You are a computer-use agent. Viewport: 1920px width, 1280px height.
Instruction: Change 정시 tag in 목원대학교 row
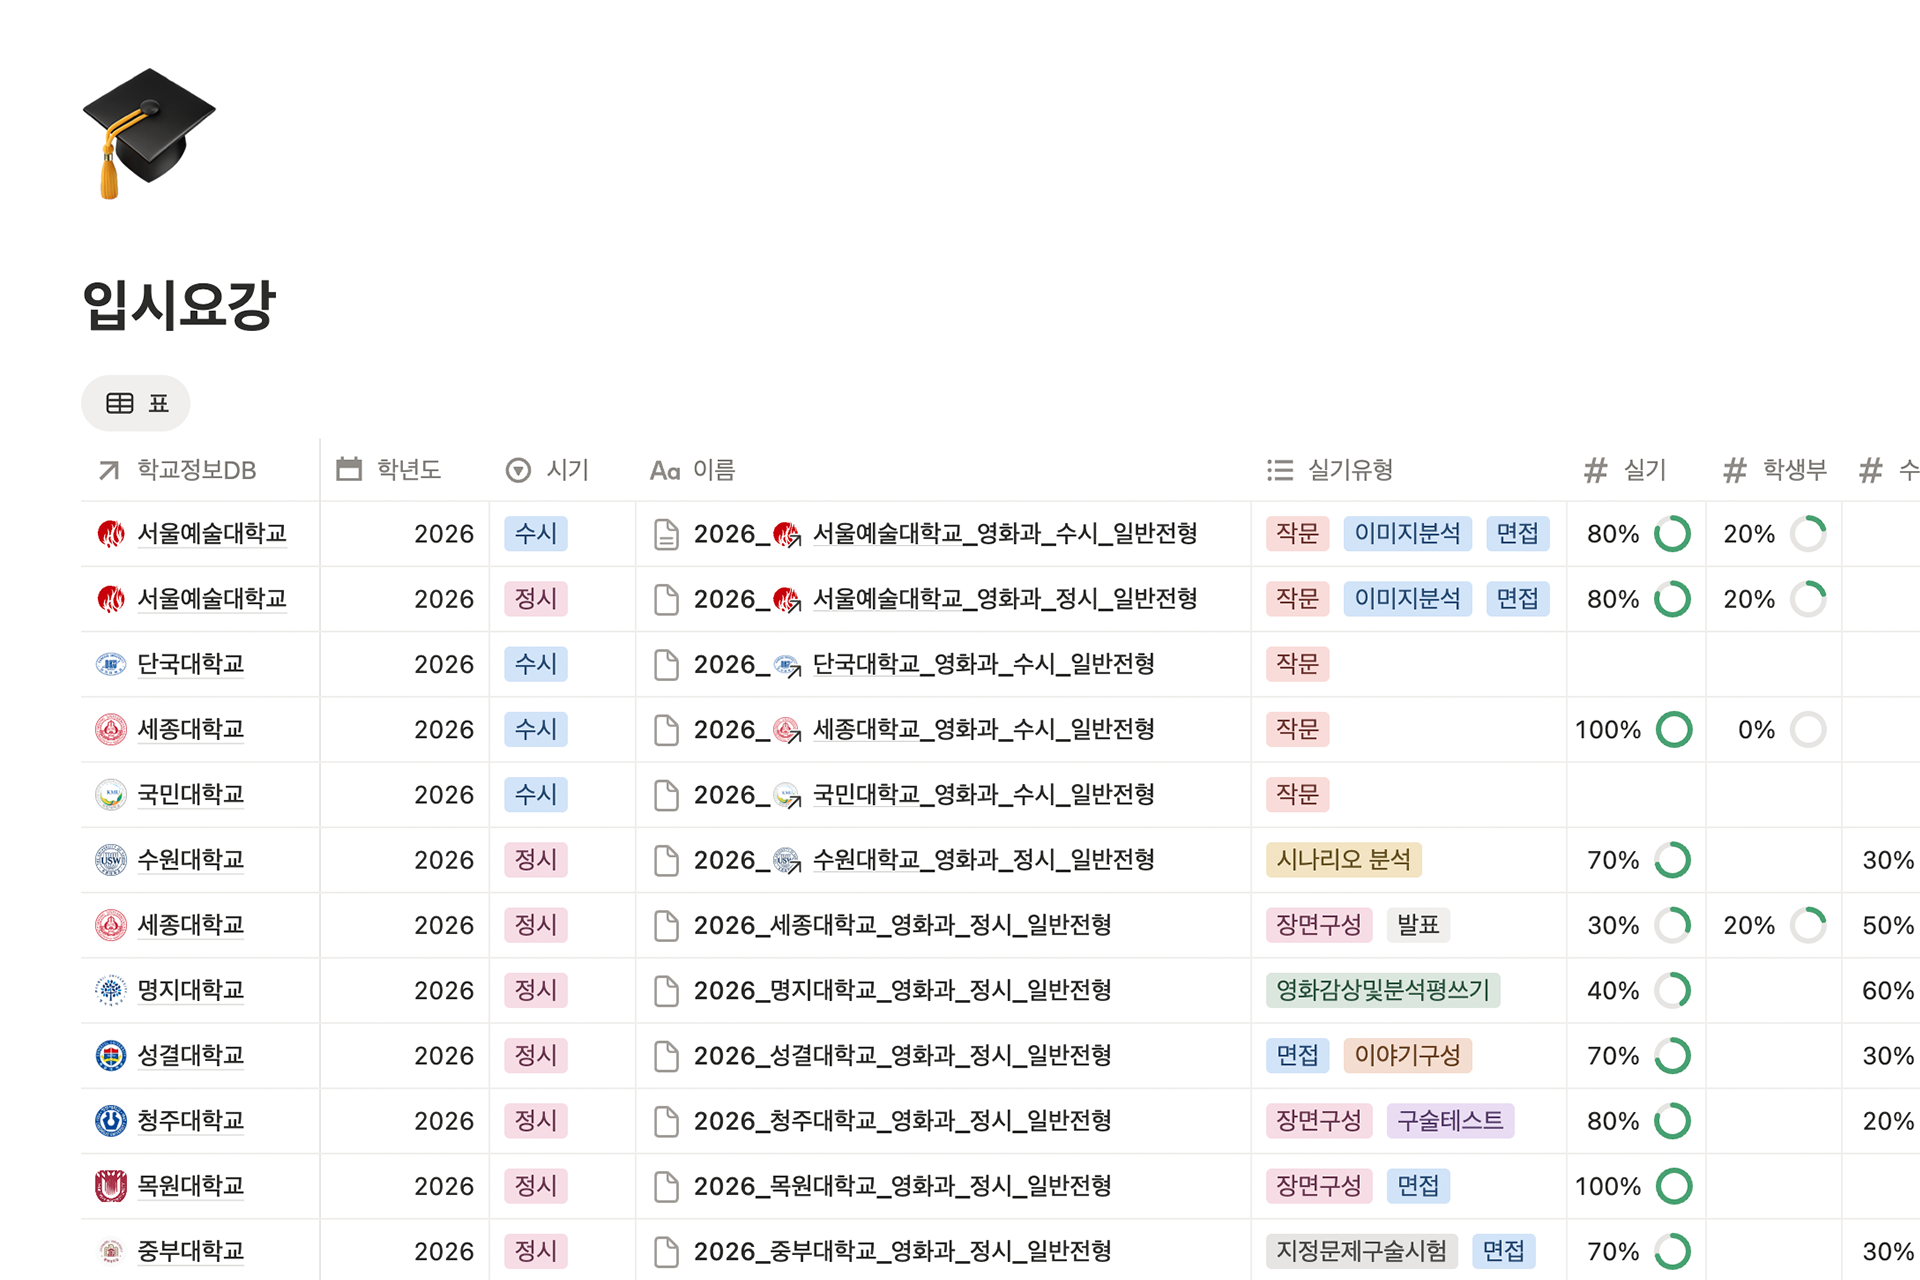pyautogui.click(x=536, y=1186)
